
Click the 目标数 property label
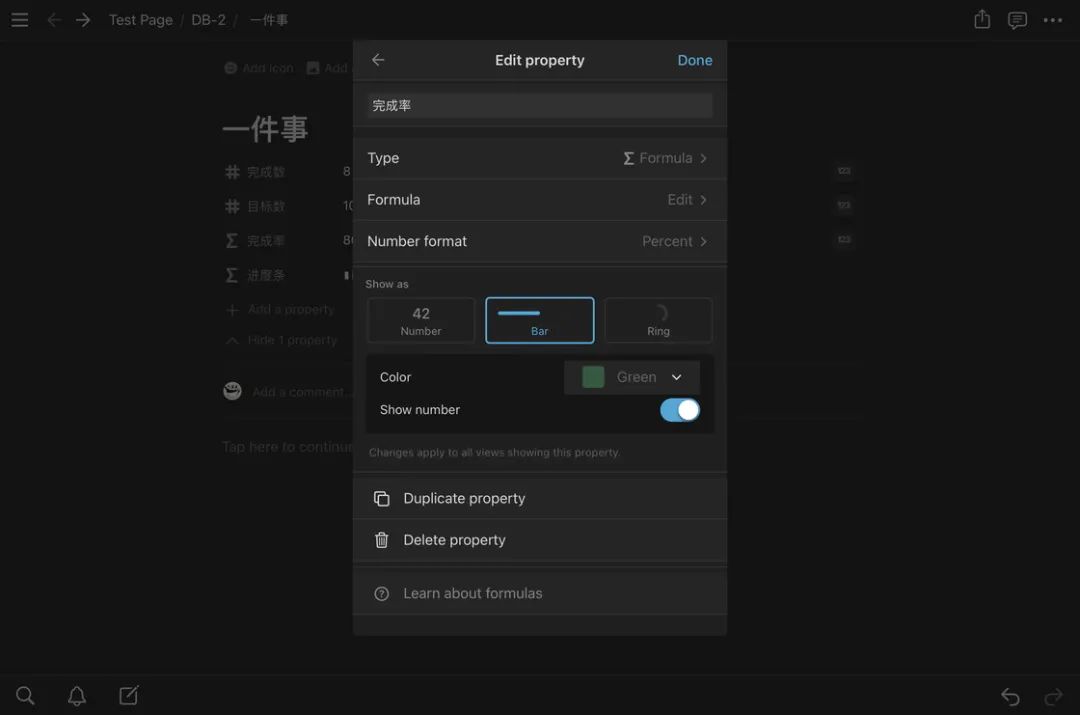[x=266, y=206]
